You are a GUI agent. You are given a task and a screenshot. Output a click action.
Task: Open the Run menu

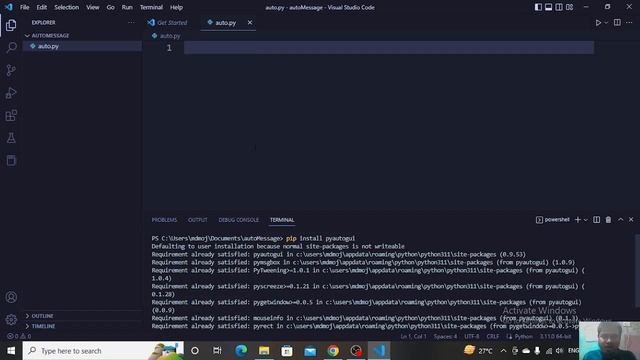(x=127, y=7)
